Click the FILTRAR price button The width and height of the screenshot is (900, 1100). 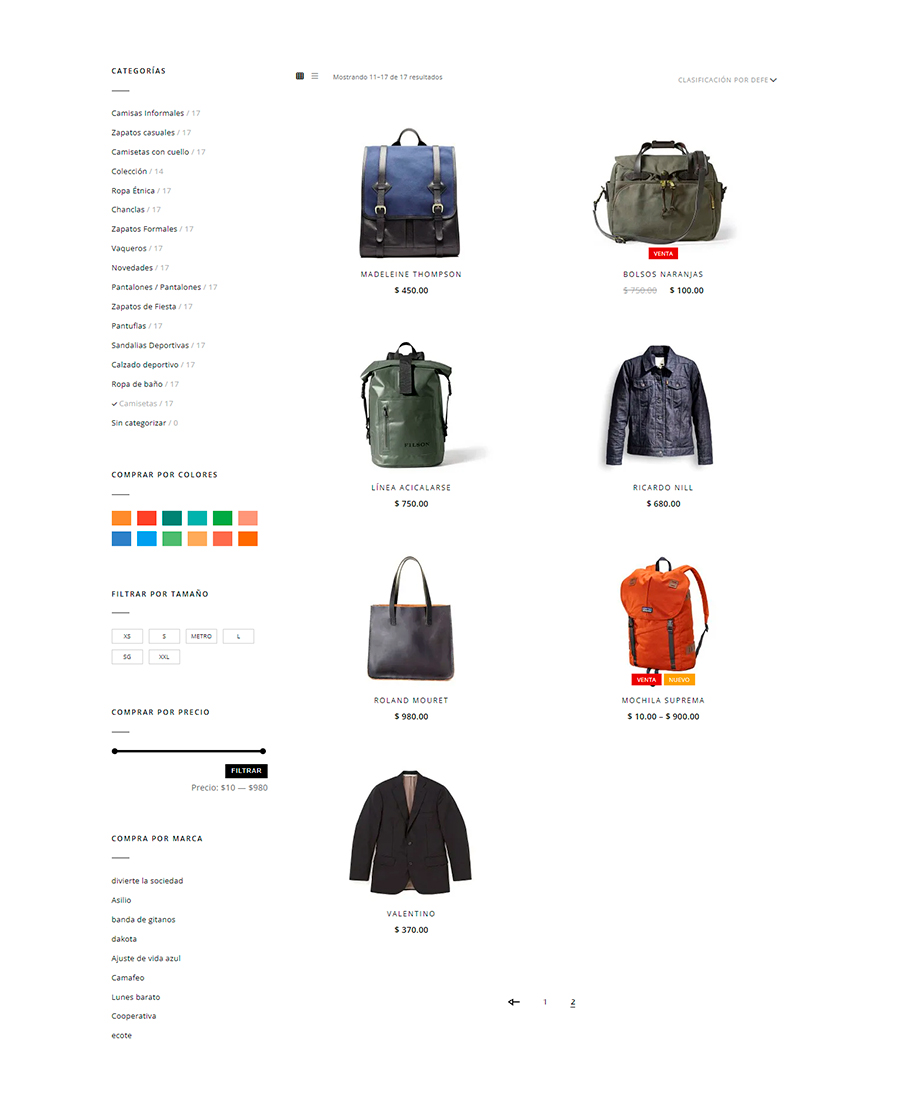[246, 770]
